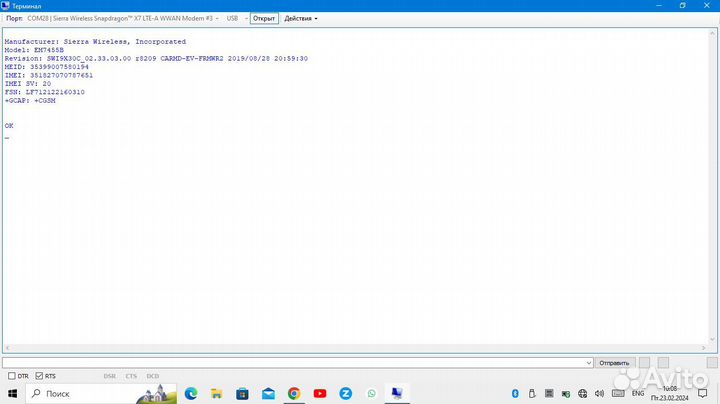The height and width of the screenshot is (404, 720).
Task: Open WhatsApp from the taskbar
Action: click(x=372, y=394)
